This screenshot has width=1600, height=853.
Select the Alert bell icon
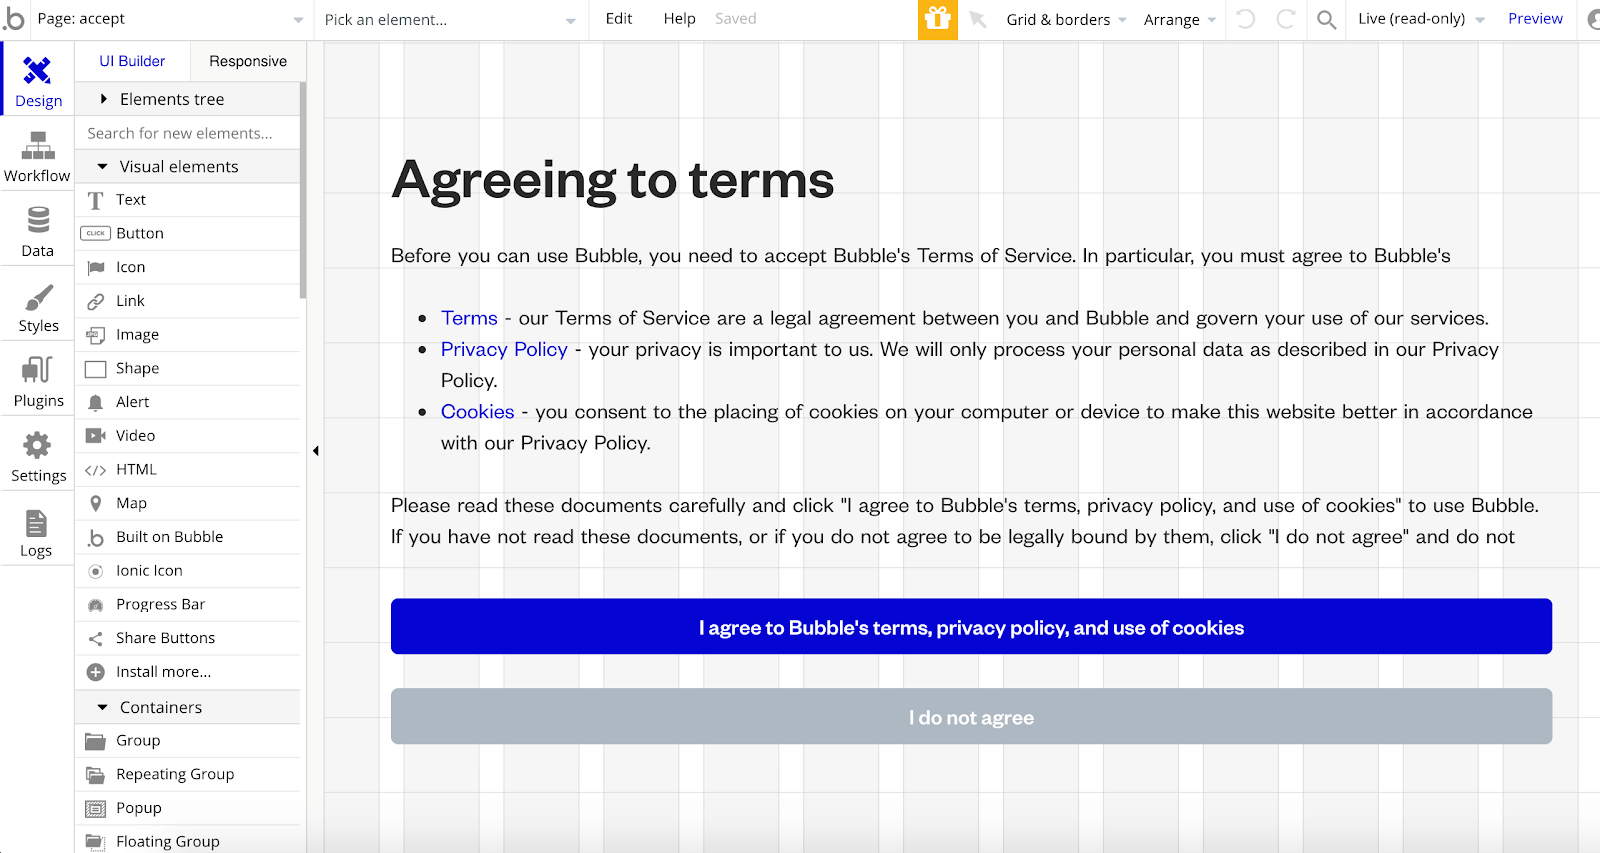(95, 402)
